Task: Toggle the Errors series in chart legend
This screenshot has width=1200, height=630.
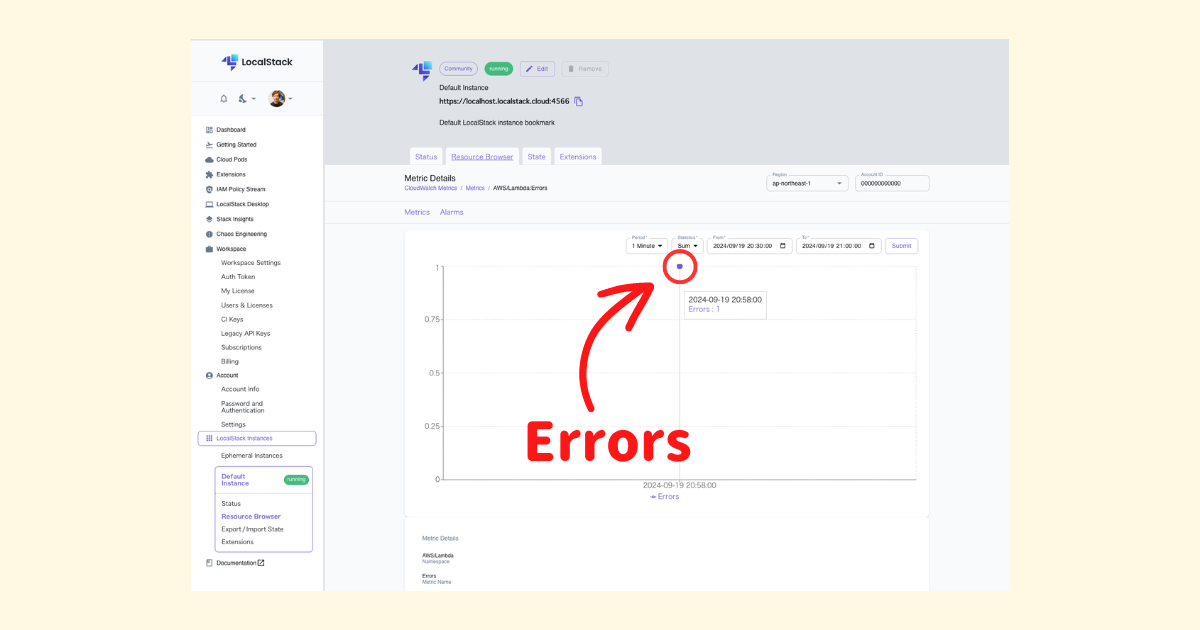Action: [x=665, y=497]
